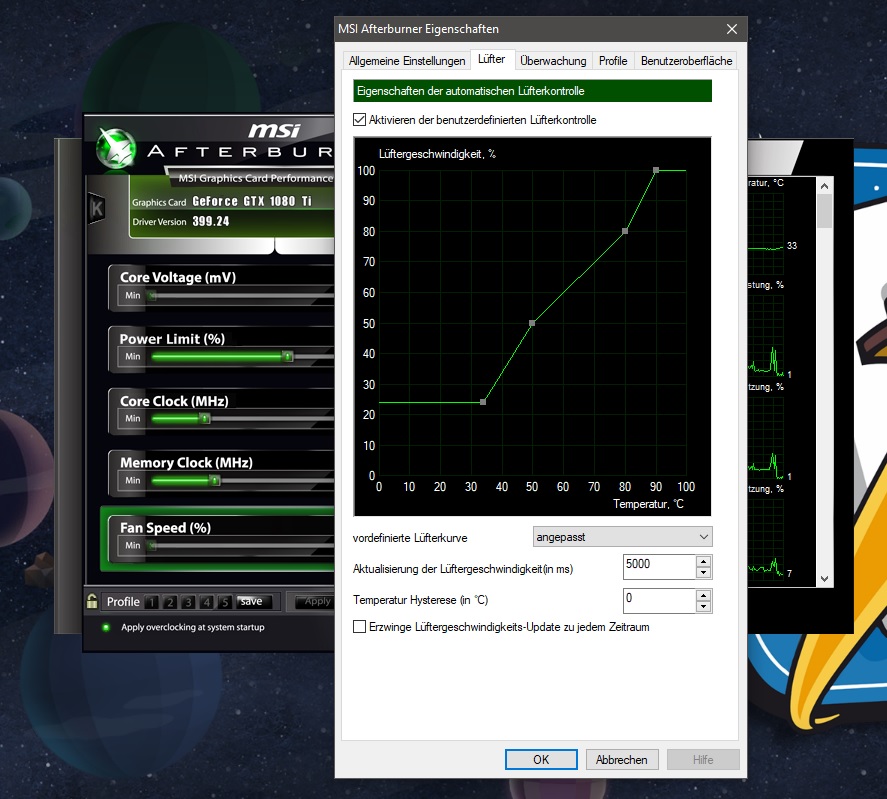The image size is (887, 799).
Task: Close the Afterburner Eigenschaften dialog
Action: click(x=731, y=29)
